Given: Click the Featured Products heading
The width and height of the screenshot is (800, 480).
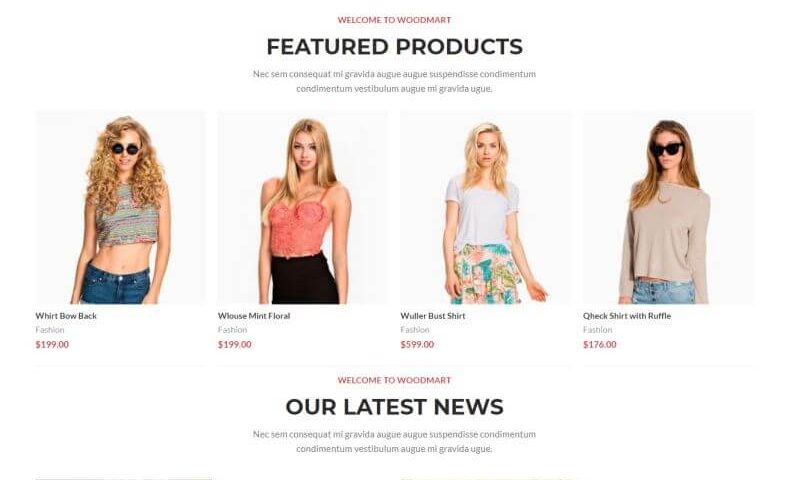Looking at the screenshot, I should pos(394,46).
